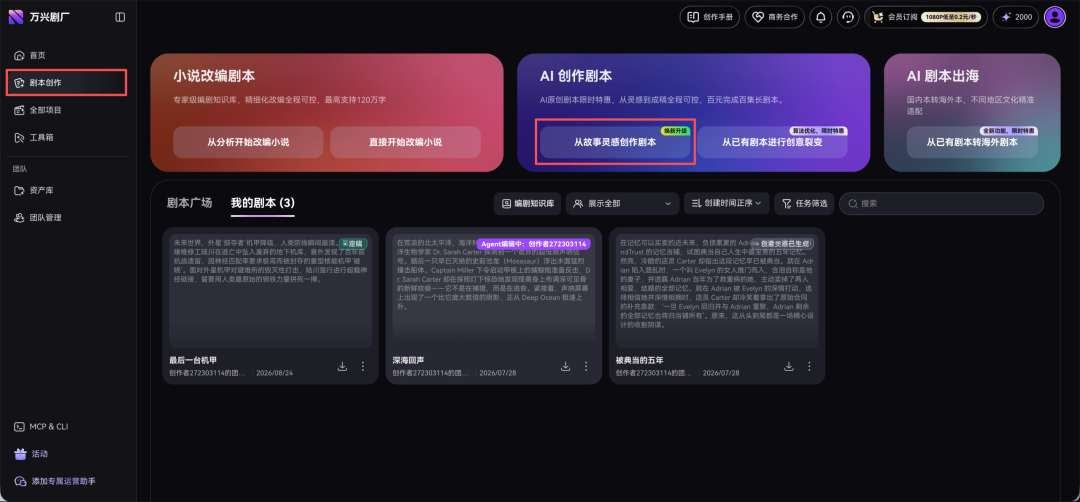1080x502 pixels.
Task: Download the 被典当的五年 script
Action: click(789, 366)
